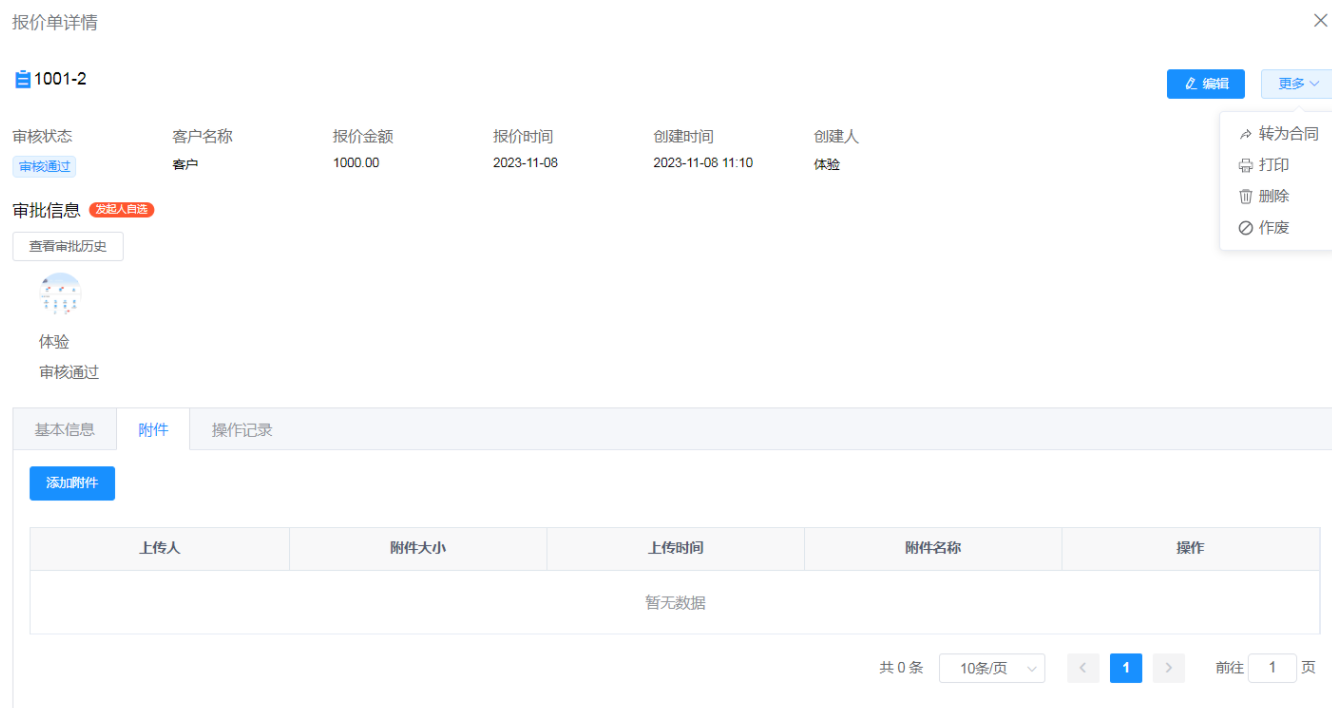Click the 前往 page number input field
The height and width of the screenshot is (708, 1332).
click(1272, 667)
